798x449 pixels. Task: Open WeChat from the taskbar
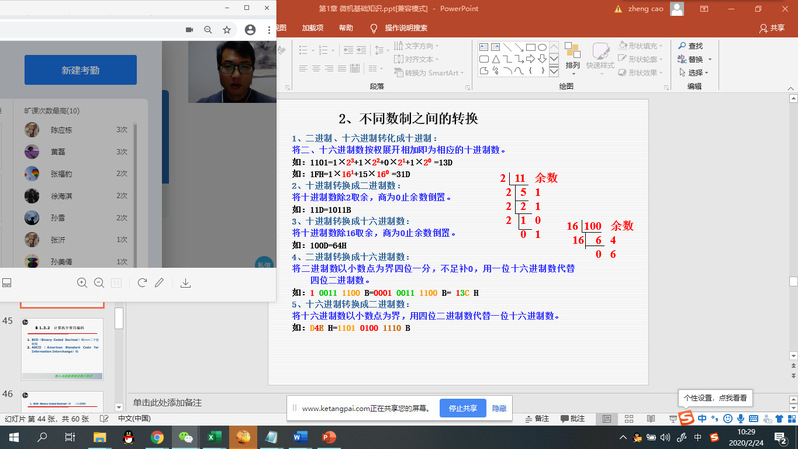185,437
